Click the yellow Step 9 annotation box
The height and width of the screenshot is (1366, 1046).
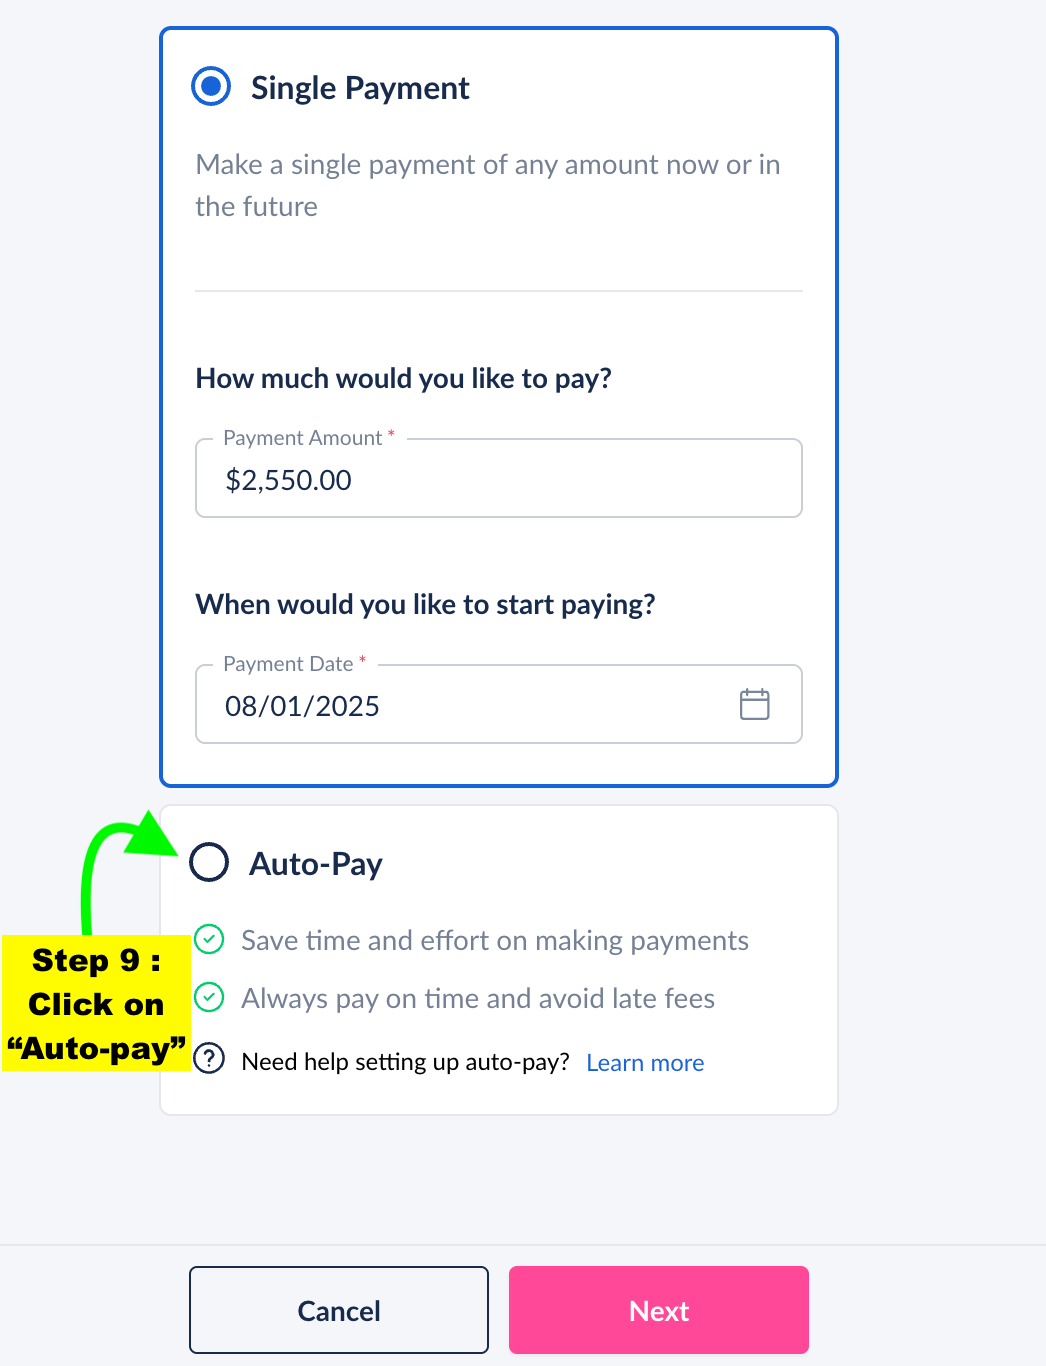click(96, 1003)
